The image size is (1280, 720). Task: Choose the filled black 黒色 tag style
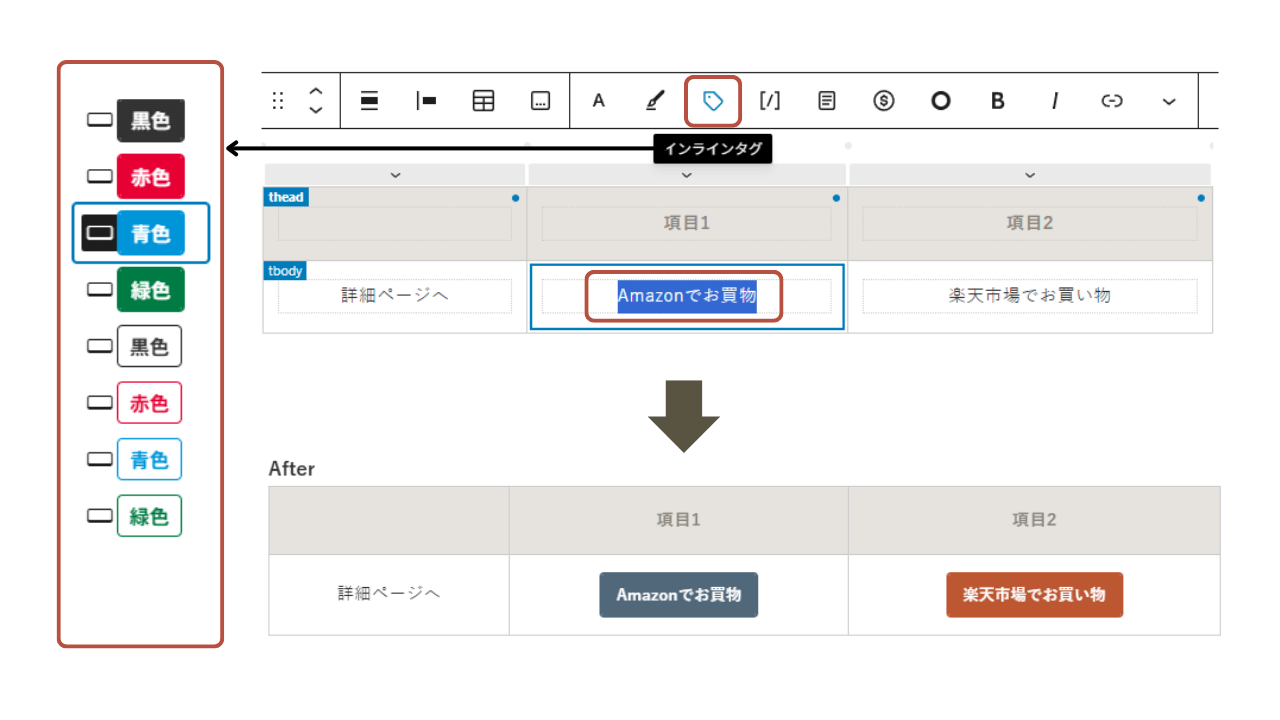pos(151,121)
